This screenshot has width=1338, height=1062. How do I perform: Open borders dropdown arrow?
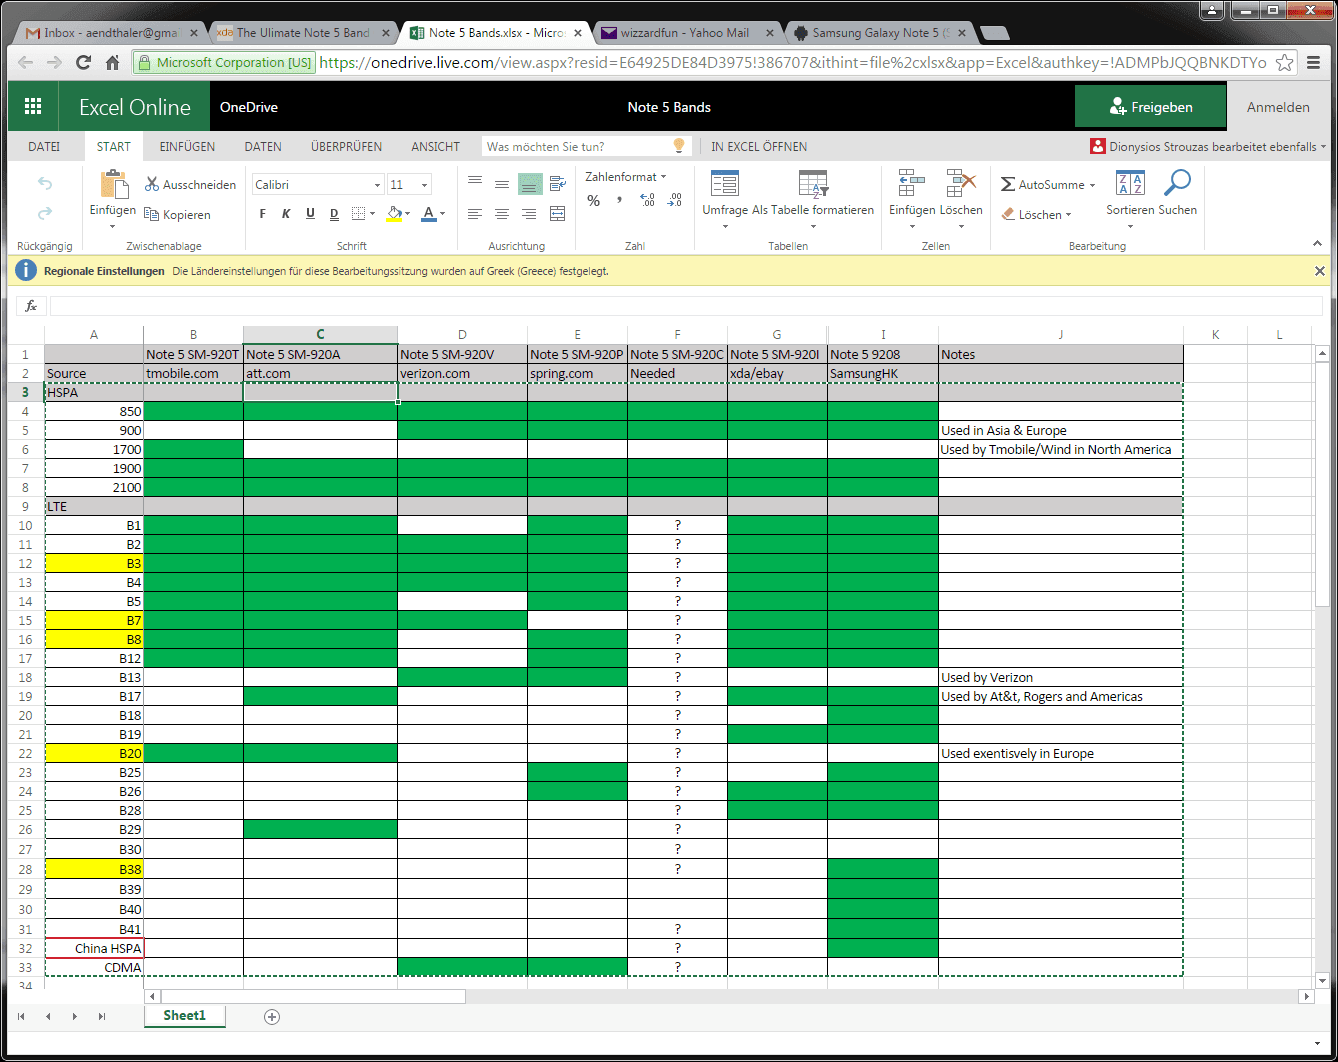coord(372,213)
